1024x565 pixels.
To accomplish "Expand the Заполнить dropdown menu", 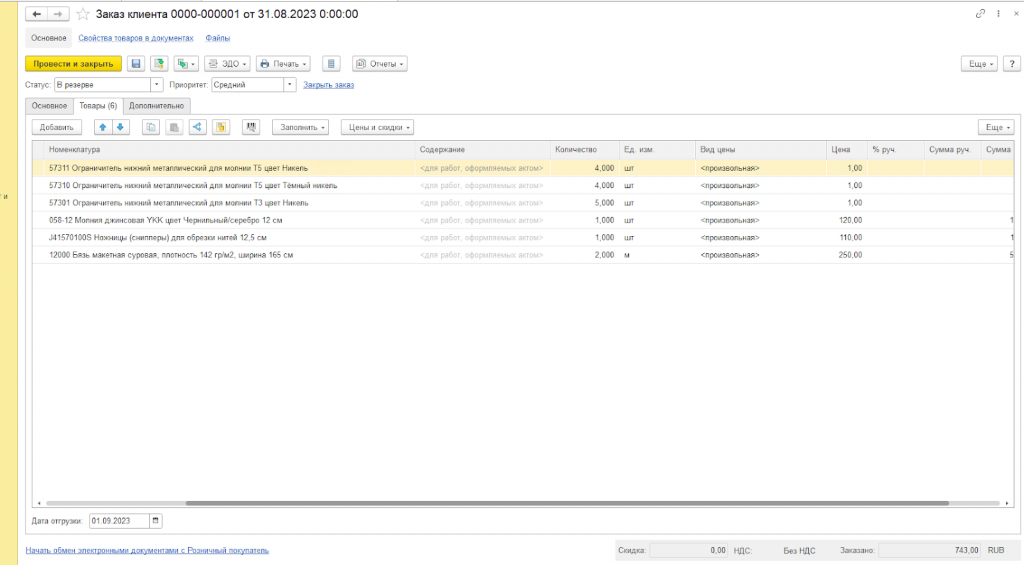I will click(301, 127).
